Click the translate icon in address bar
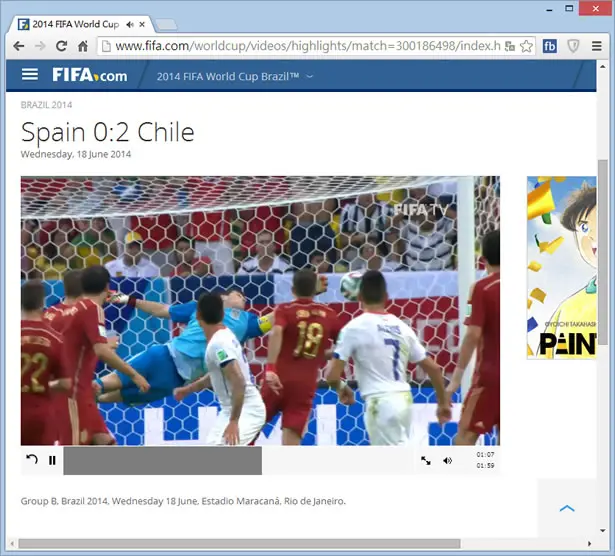Viewport: 615px width, 556px height. click(x=509, y=46)
